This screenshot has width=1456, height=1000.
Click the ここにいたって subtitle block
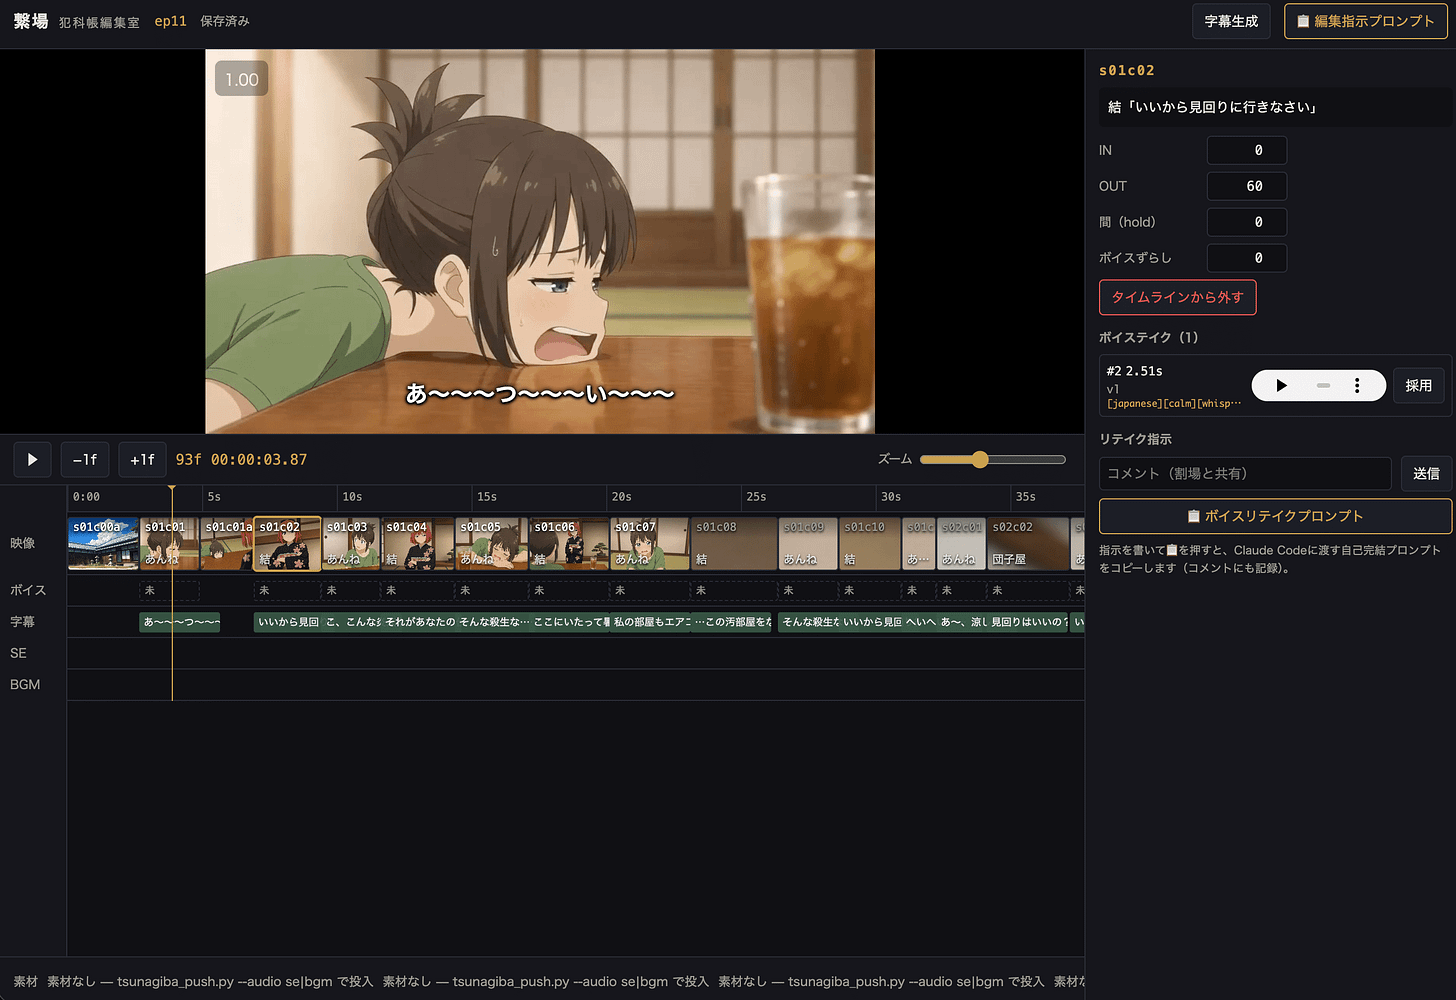(570, 622)
